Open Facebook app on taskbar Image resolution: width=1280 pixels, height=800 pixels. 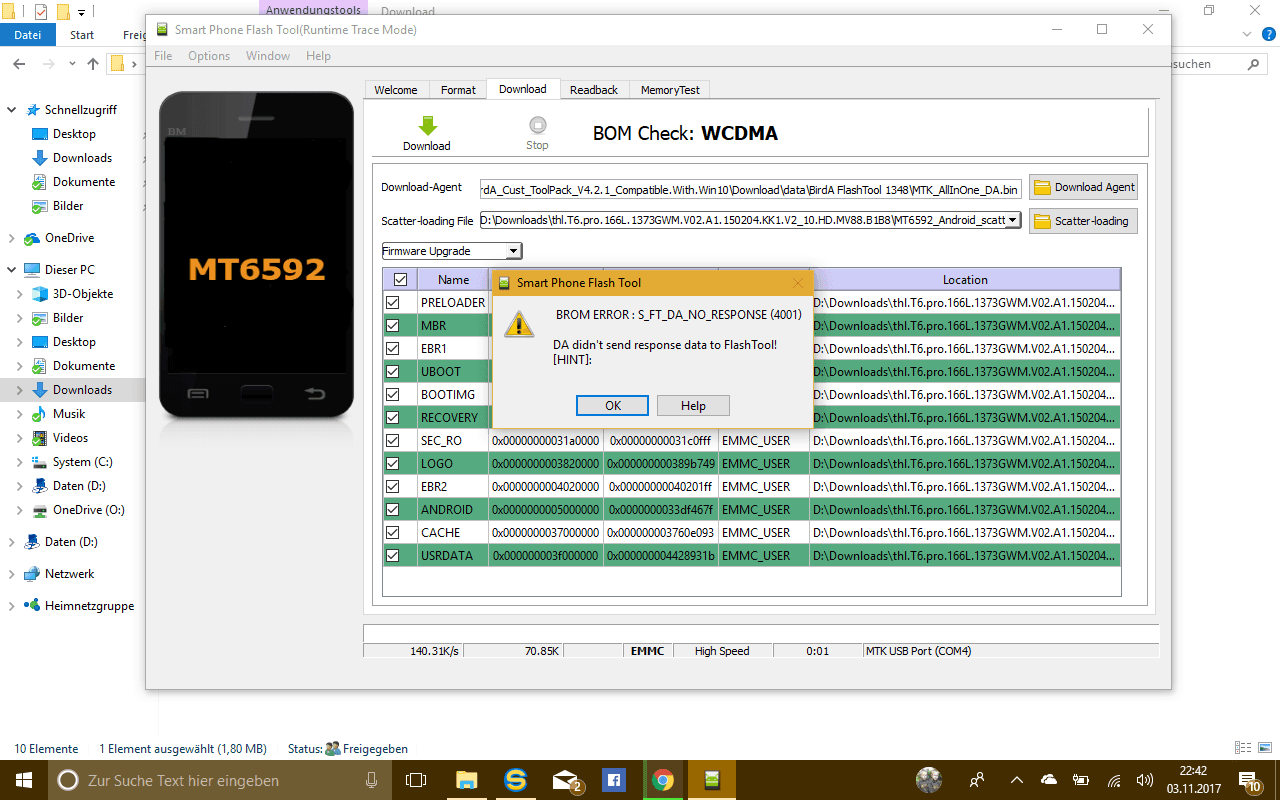point(613,780)
